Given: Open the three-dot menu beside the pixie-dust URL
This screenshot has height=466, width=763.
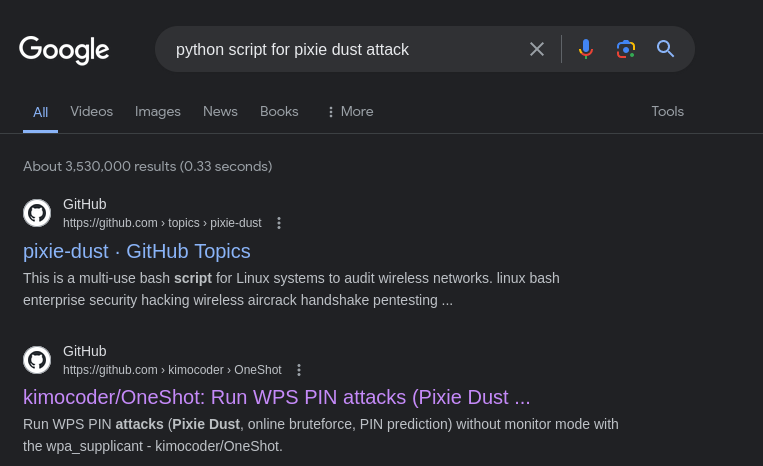Looking at the screenshot, I should (x=279, y=223).
